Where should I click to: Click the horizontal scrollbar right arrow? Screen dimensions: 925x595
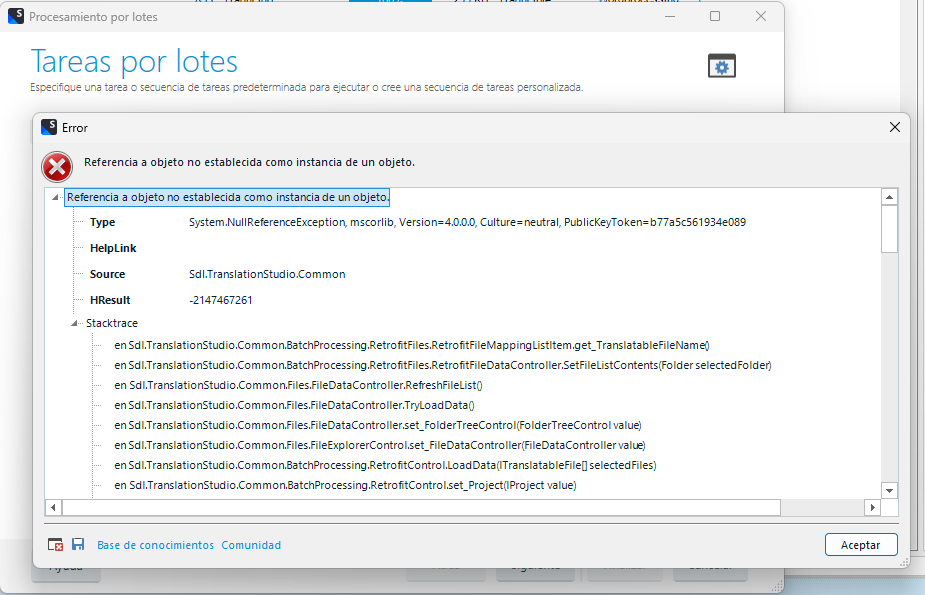tap(872, 507)
